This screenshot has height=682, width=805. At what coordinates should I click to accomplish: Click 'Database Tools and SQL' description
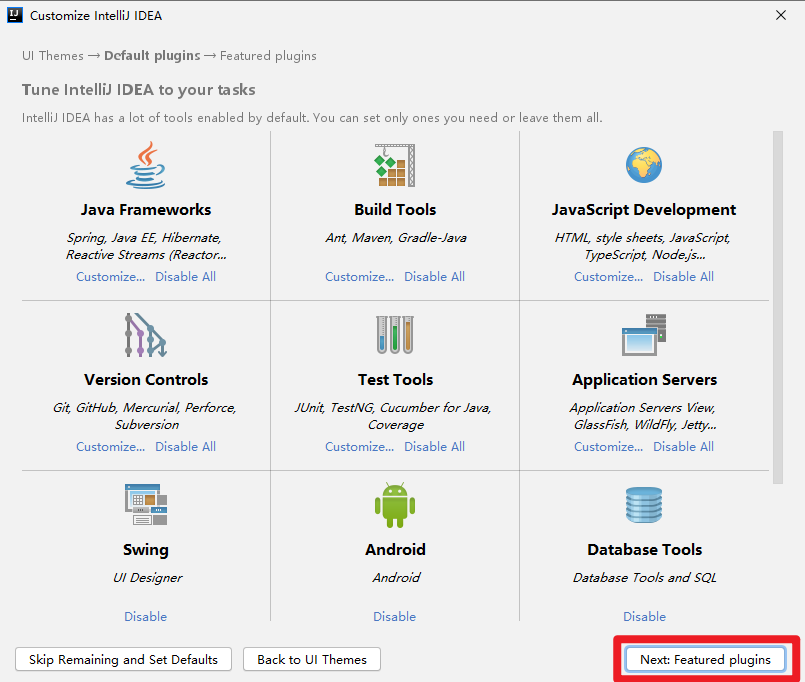tap(644, 578)
